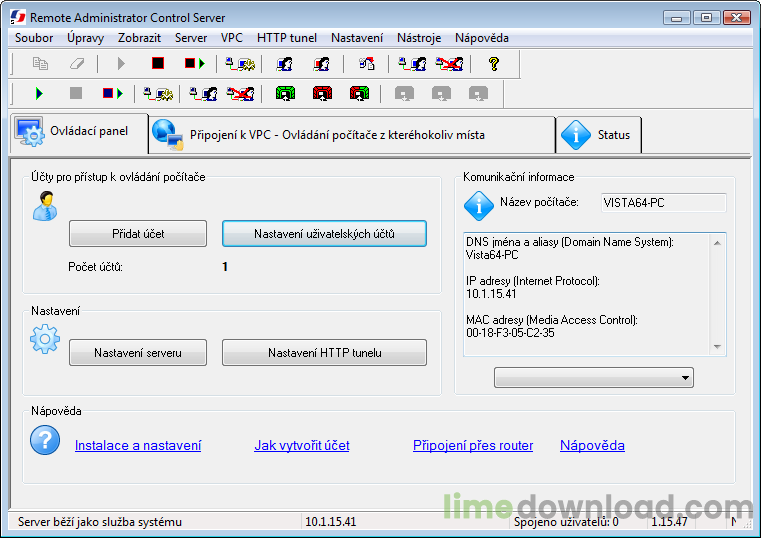Open the Nápověda menu in menu bar
The image size is (761, 538).
(481, 38)
